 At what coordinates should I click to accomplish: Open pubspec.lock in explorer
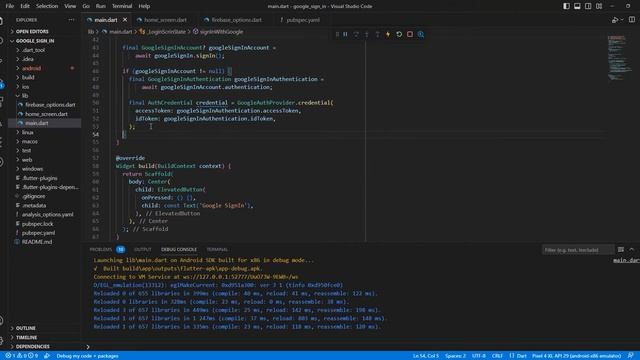click(44, 224)
